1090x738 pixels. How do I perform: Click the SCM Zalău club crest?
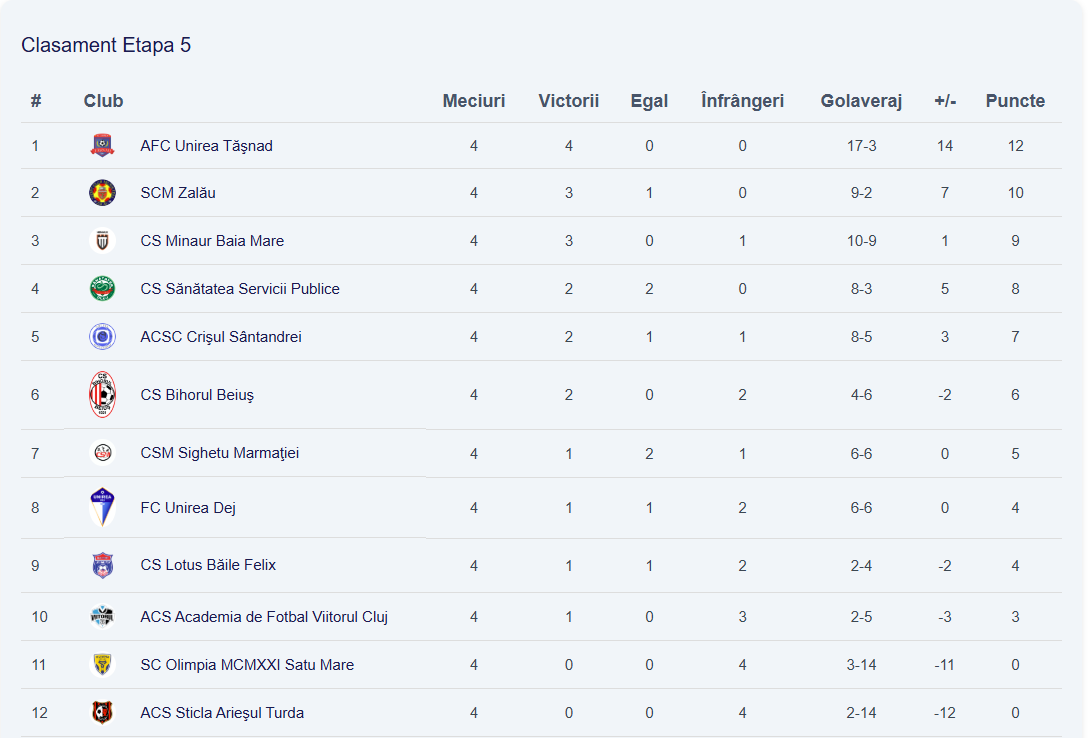[102, 193]
